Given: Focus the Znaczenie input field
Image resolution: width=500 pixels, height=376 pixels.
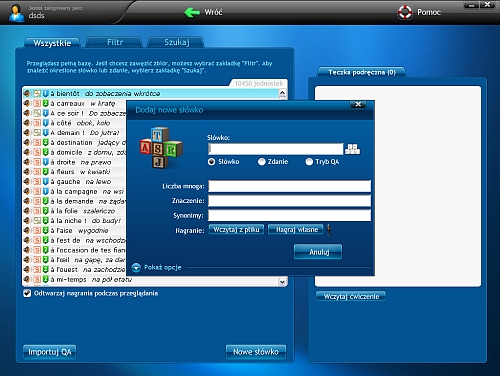Looking at the screenshot, I should coord(289,201).
